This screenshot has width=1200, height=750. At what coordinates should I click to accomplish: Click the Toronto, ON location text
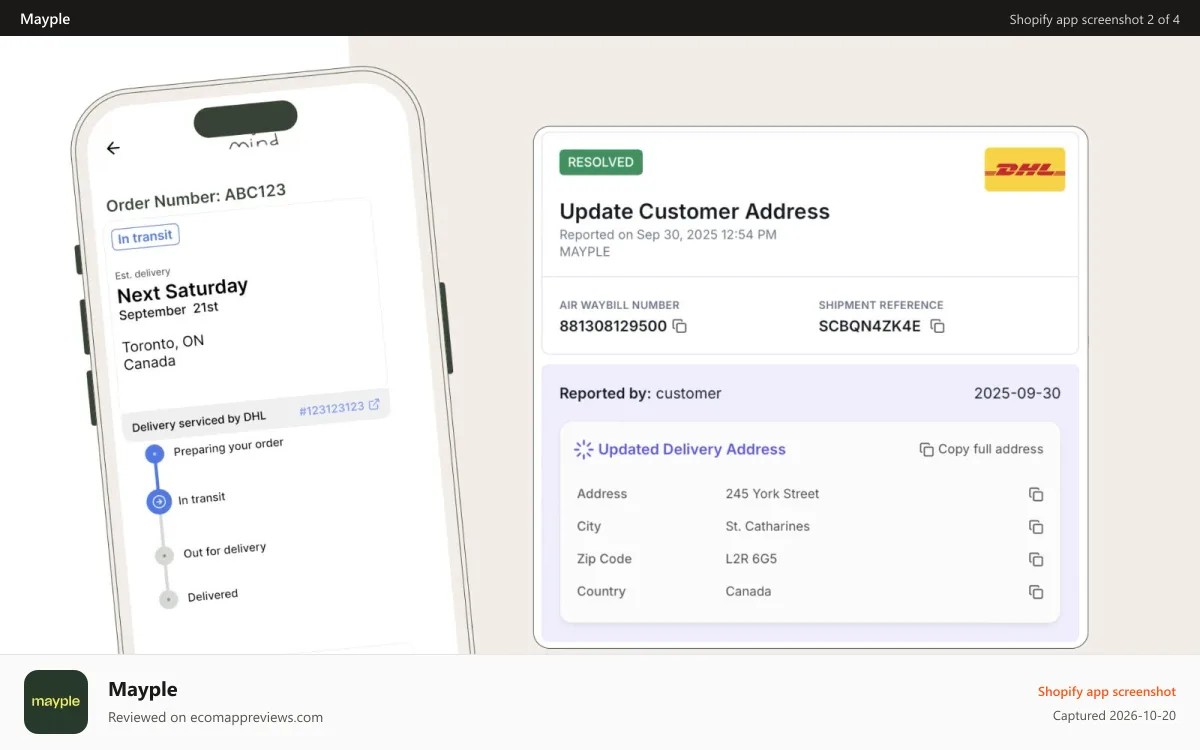[x=163, y=343]
